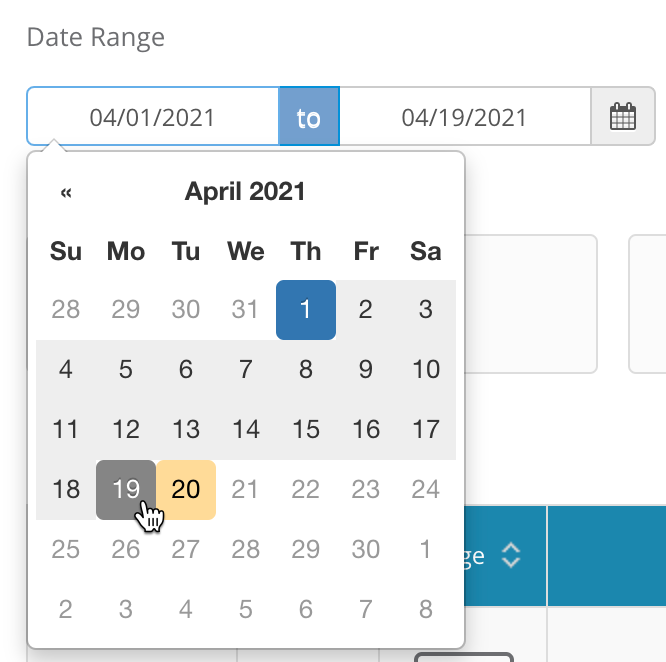The width and height of the screenshot is (666, 662).
Task: Select April 1 in the calendar
Action: [x=306, y=310]
